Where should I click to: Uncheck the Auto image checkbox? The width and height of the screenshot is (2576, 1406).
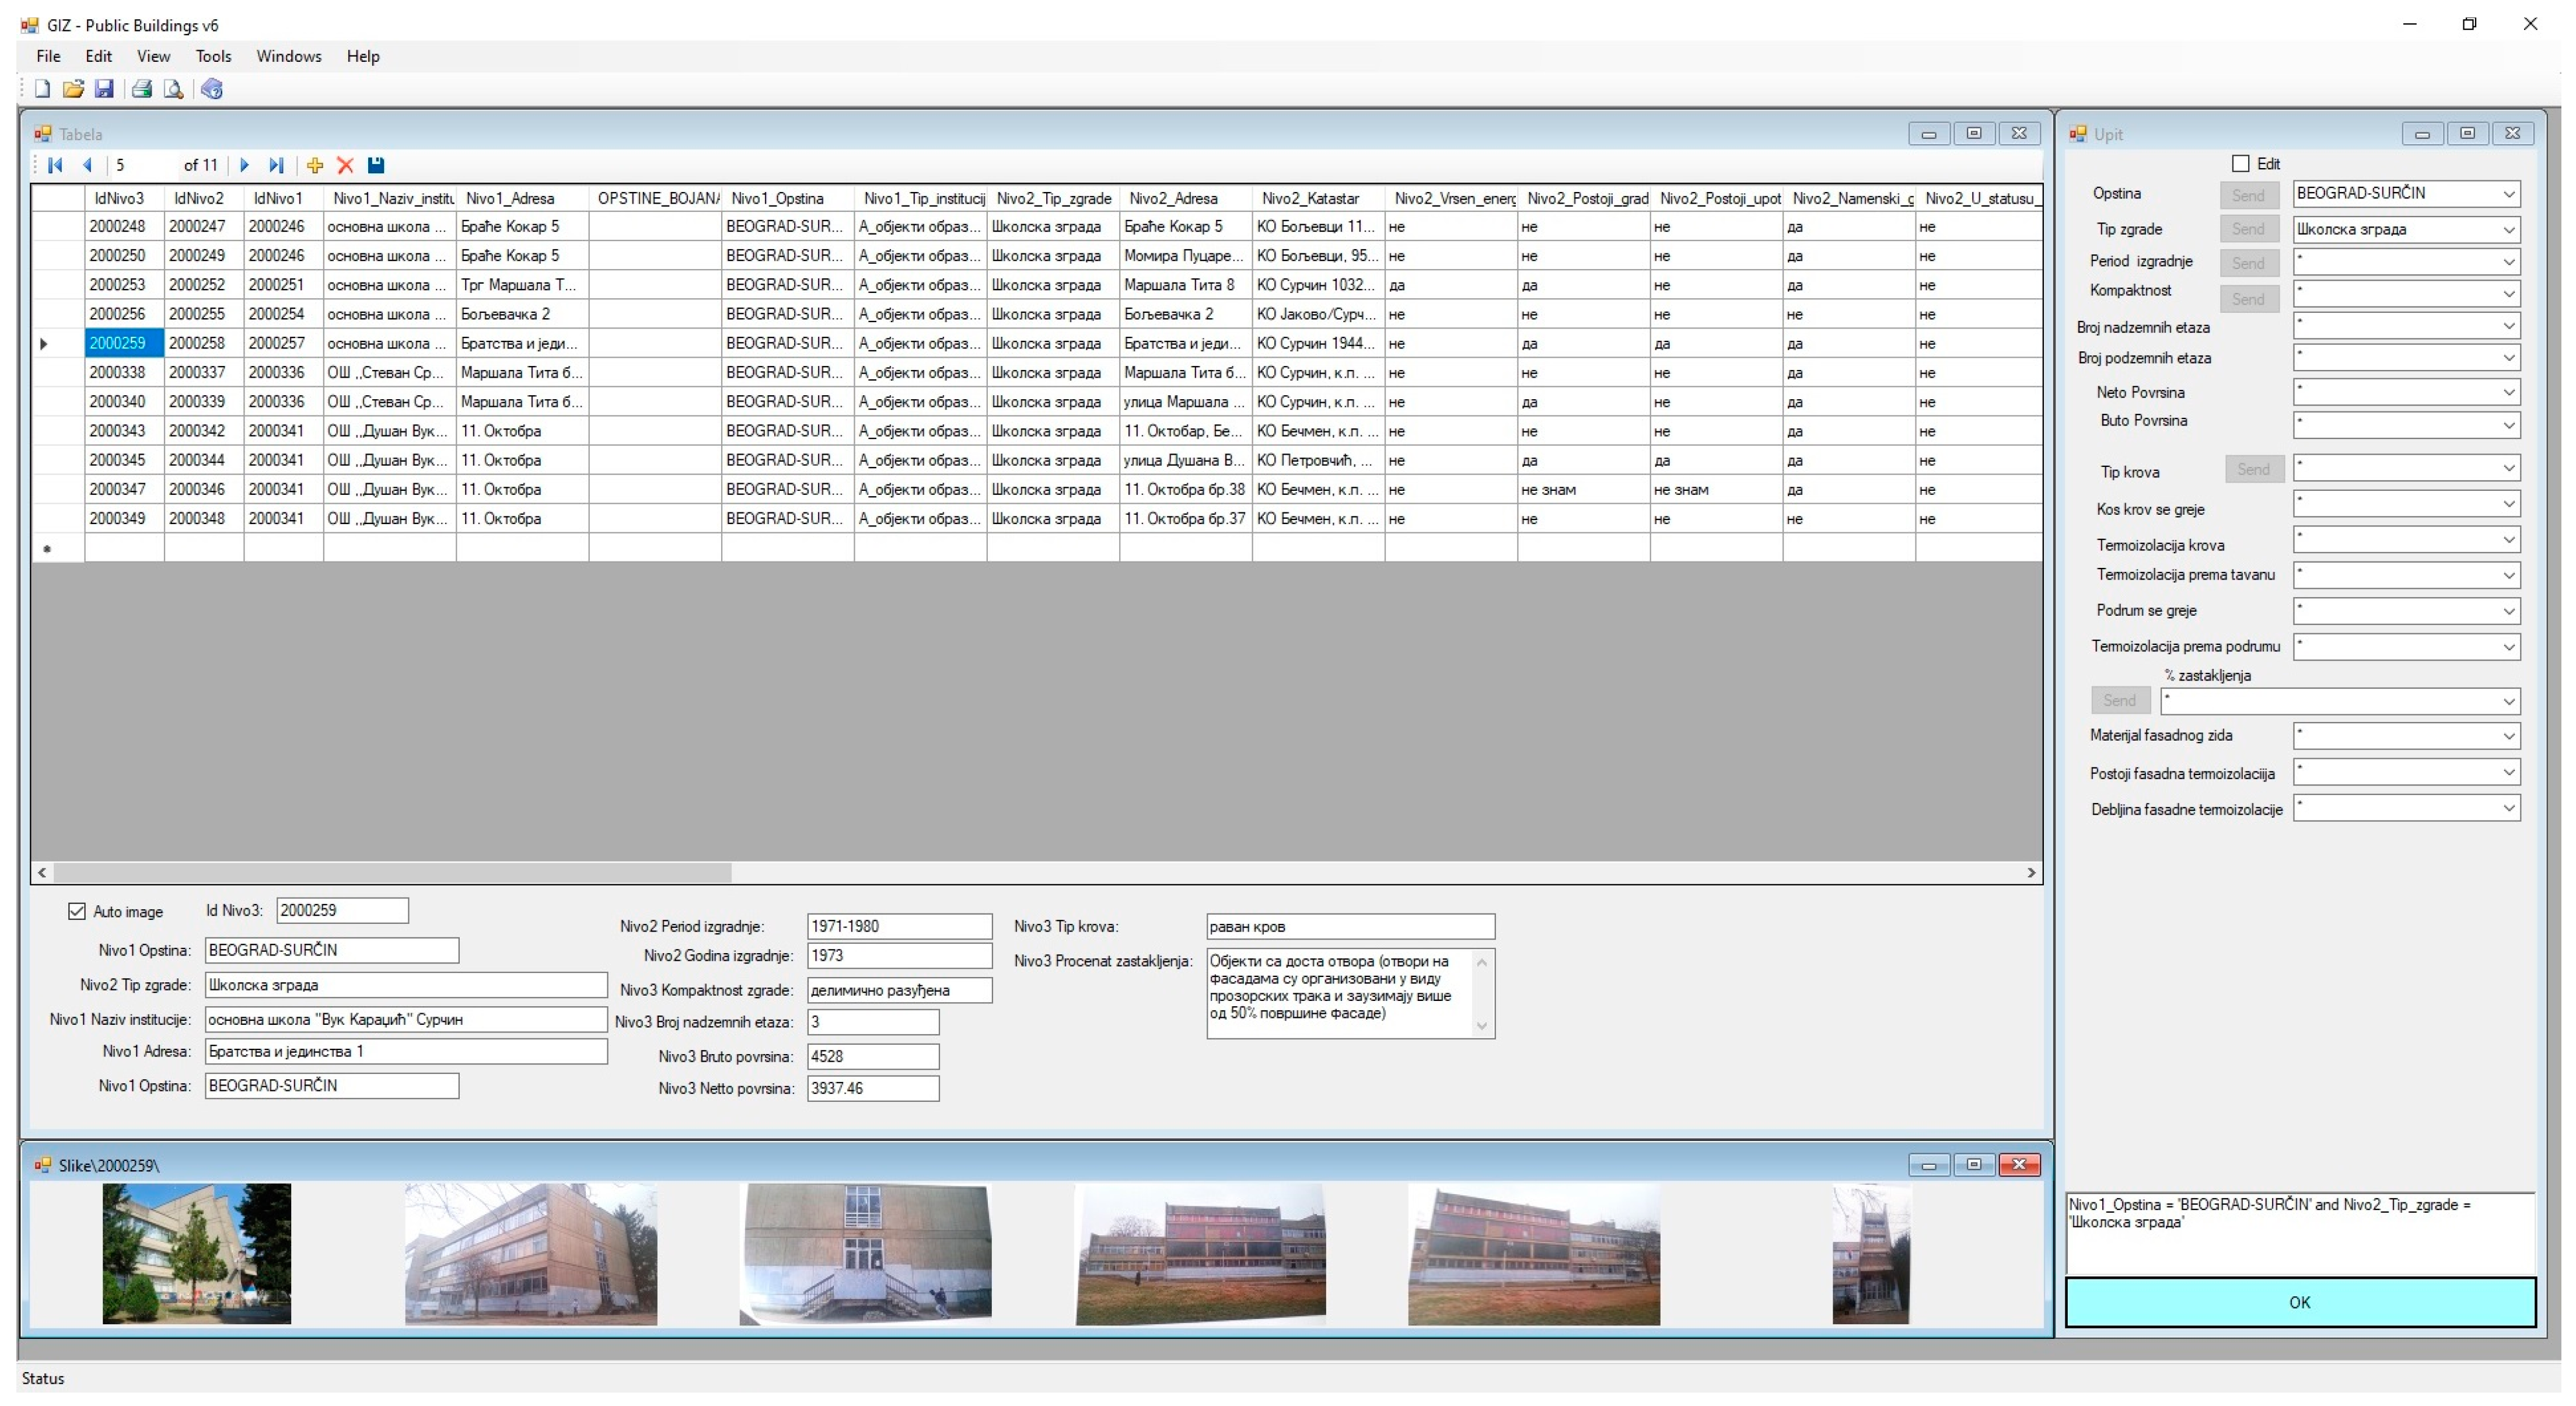(x=77, y=911)
